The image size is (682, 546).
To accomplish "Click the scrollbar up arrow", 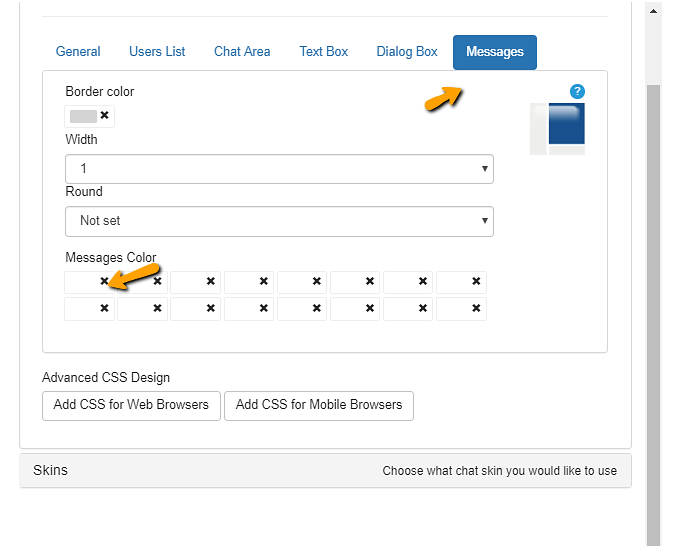I will (x=654, y=12).
